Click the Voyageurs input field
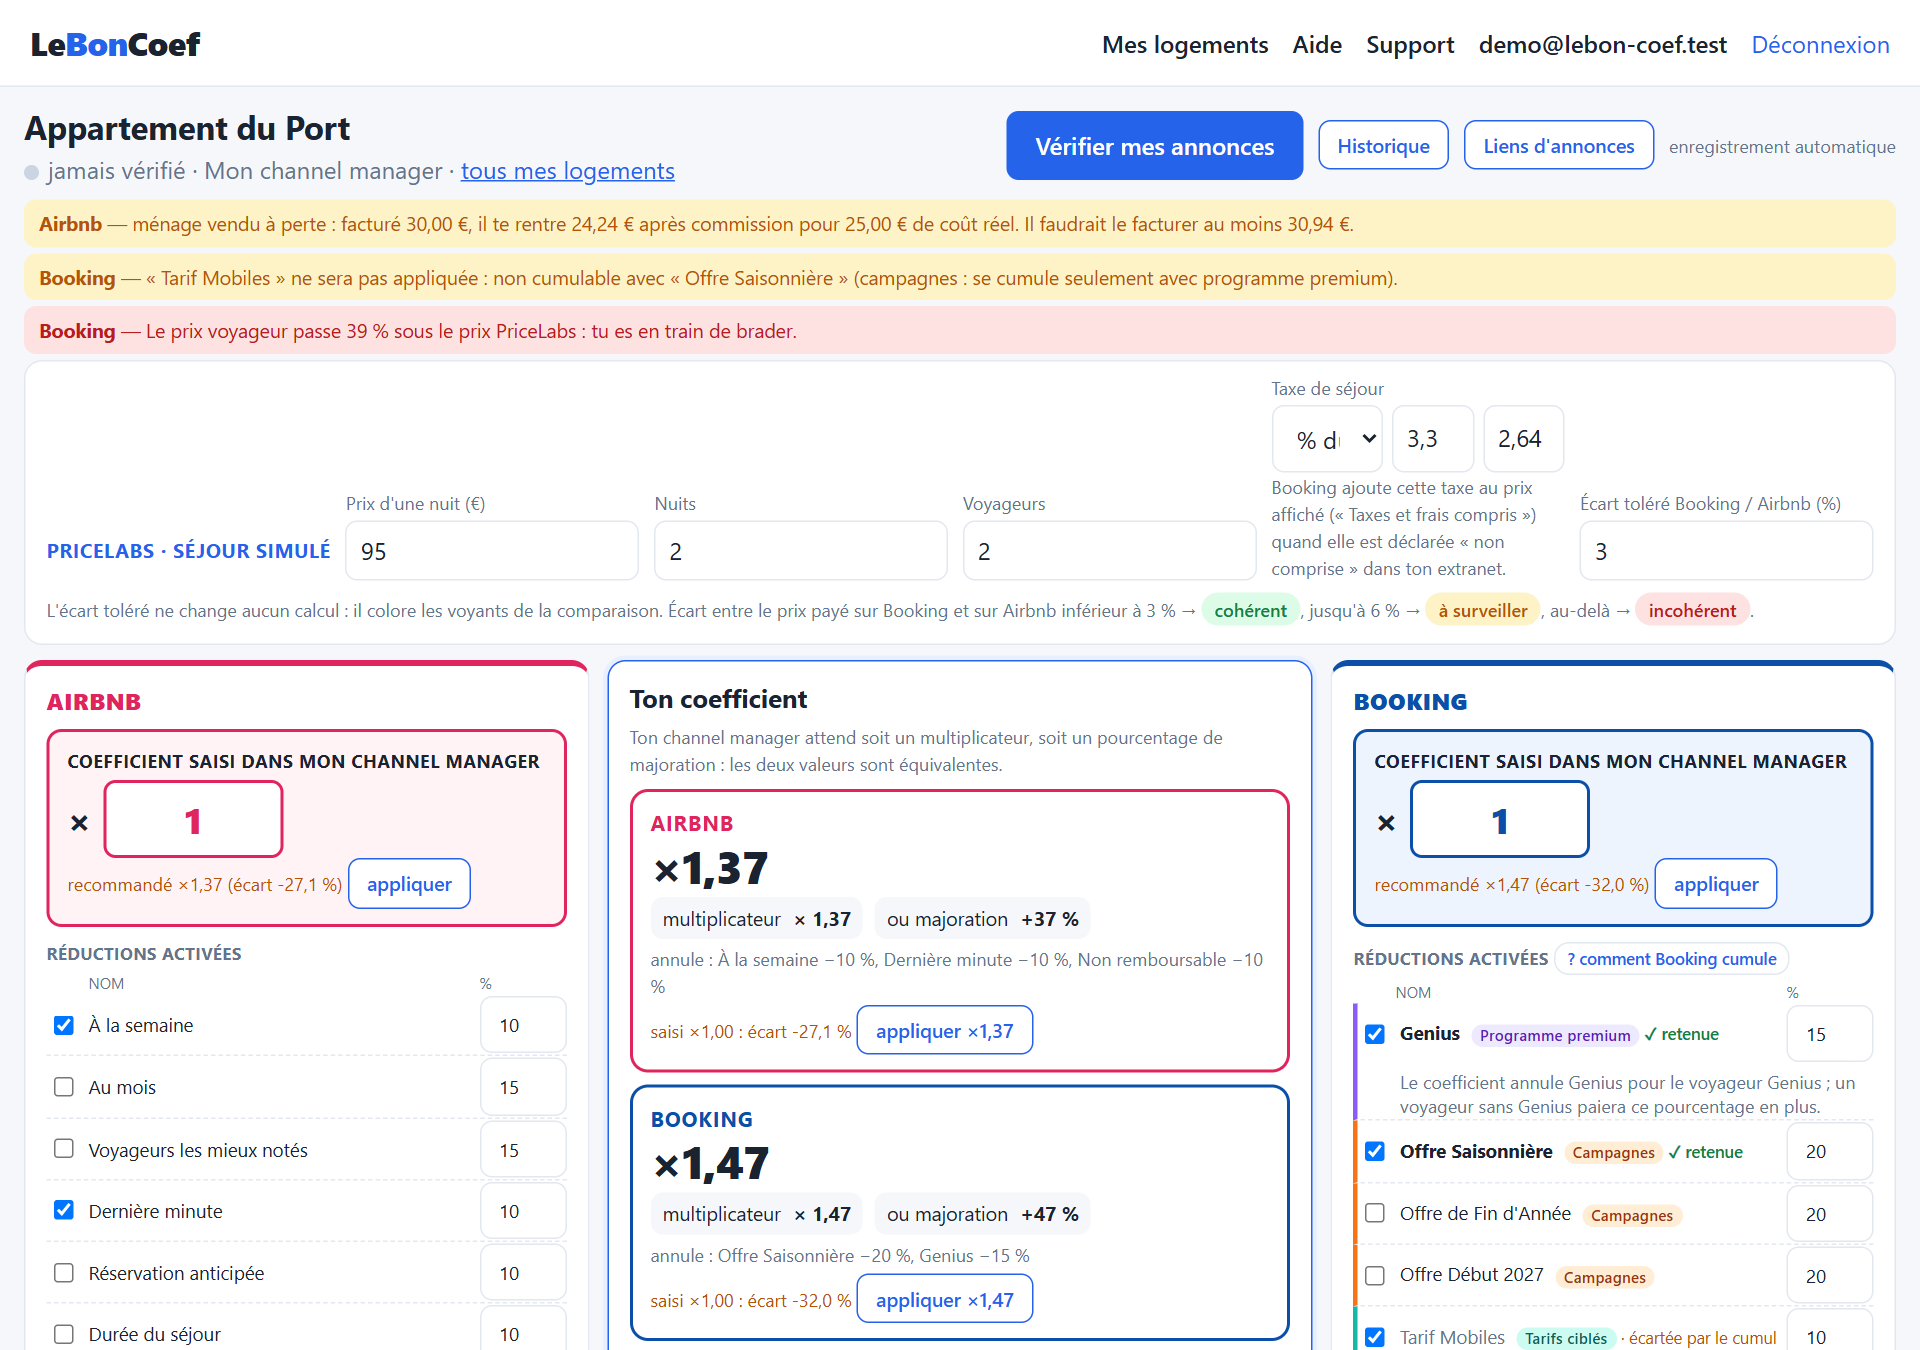 coord(1109,551)
